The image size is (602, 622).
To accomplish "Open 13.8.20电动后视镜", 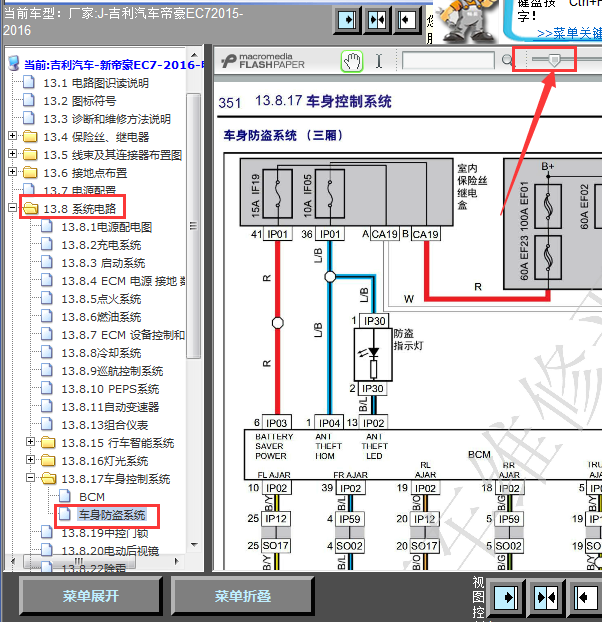I will [110, 551].
